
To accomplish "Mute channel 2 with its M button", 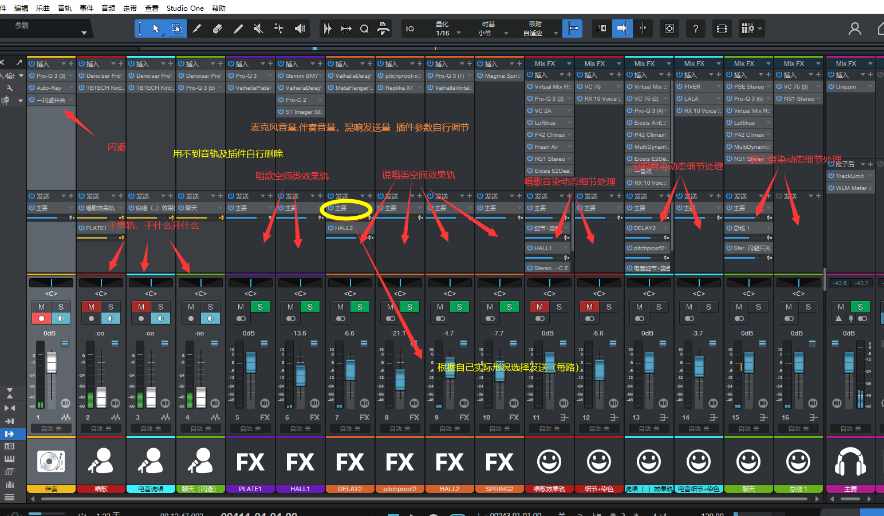I will pos(91,305).
